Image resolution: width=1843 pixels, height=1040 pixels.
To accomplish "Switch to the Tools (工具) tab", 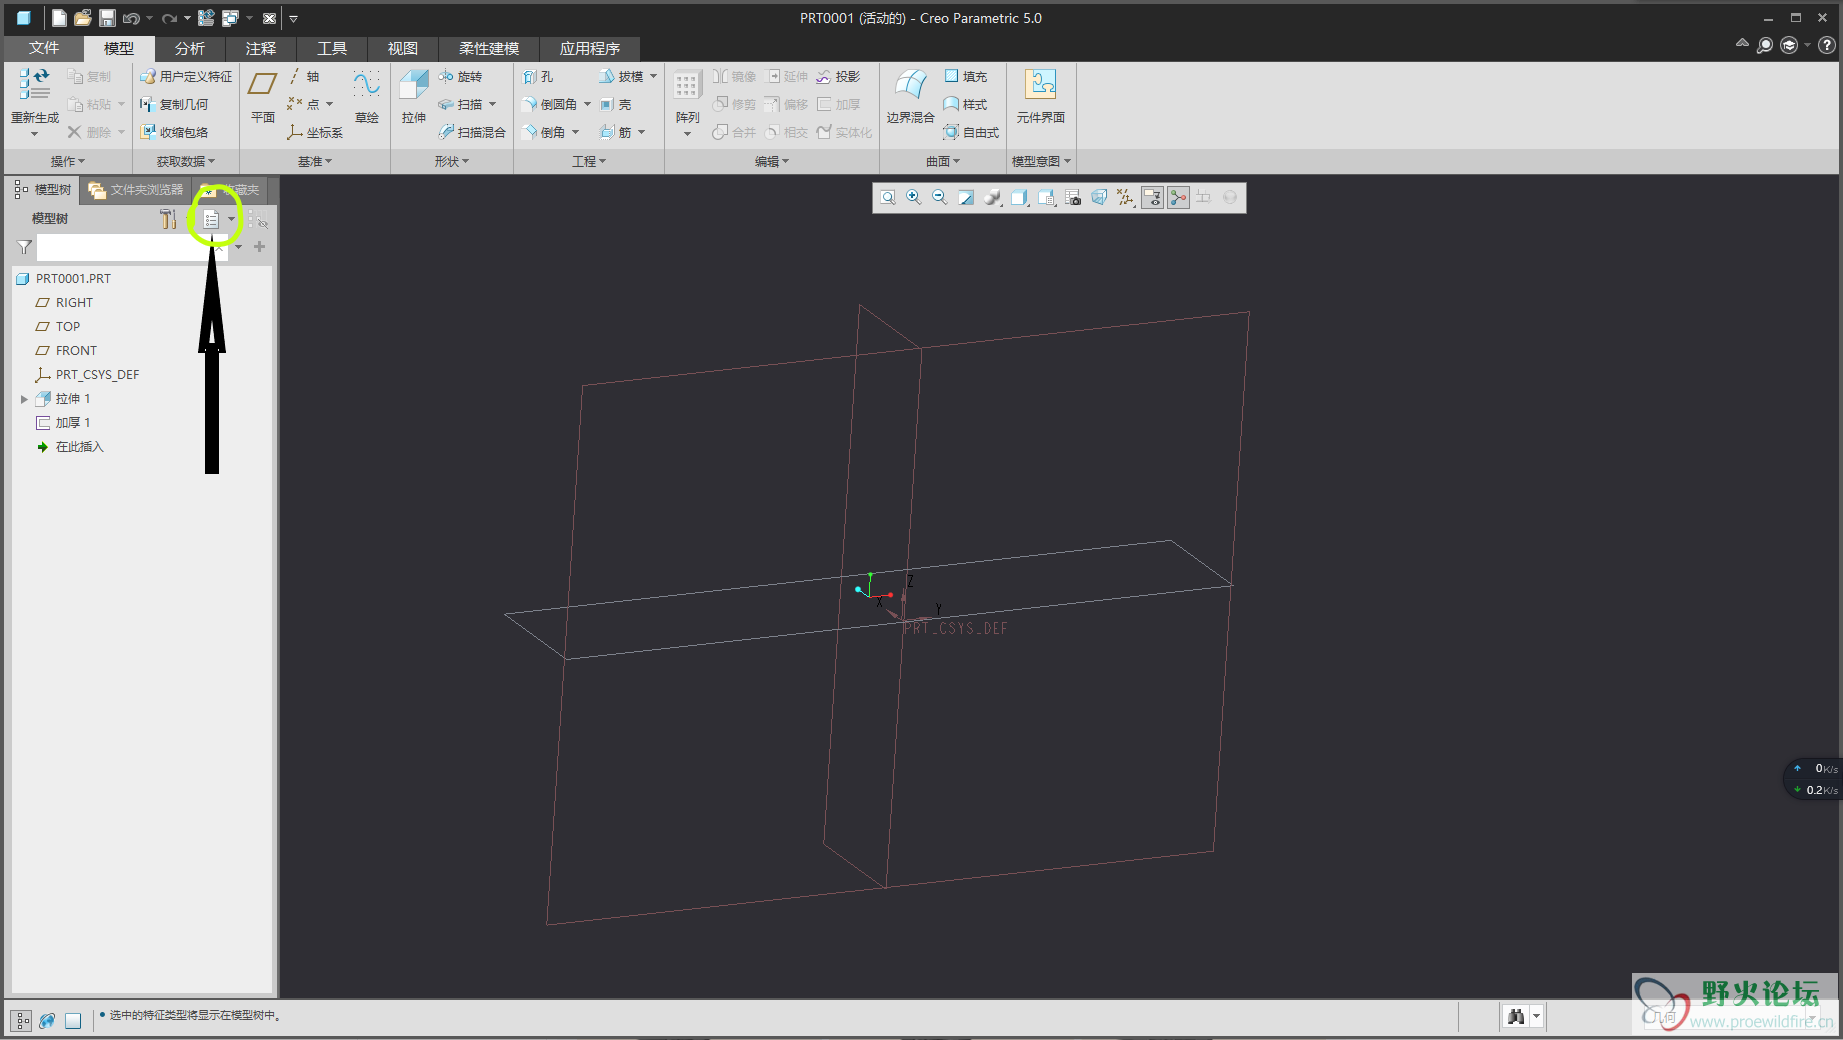I will 332,48.
